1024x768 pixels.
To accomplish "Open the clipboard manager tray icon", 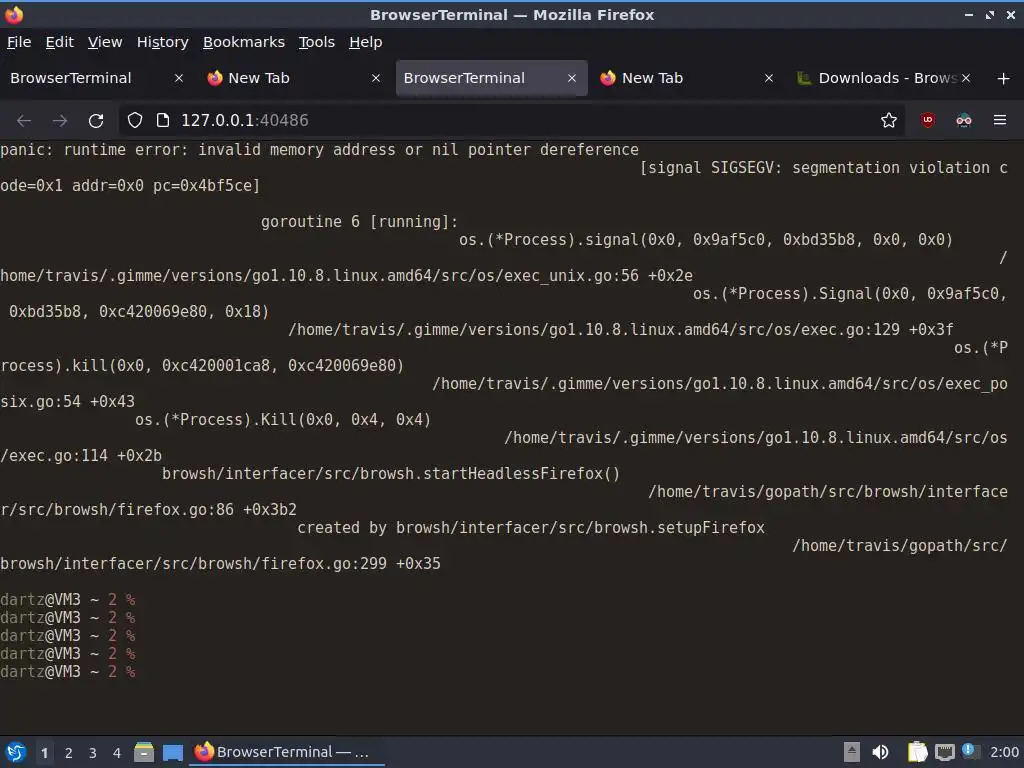I will pyautogui.click(x=917, y=752).
